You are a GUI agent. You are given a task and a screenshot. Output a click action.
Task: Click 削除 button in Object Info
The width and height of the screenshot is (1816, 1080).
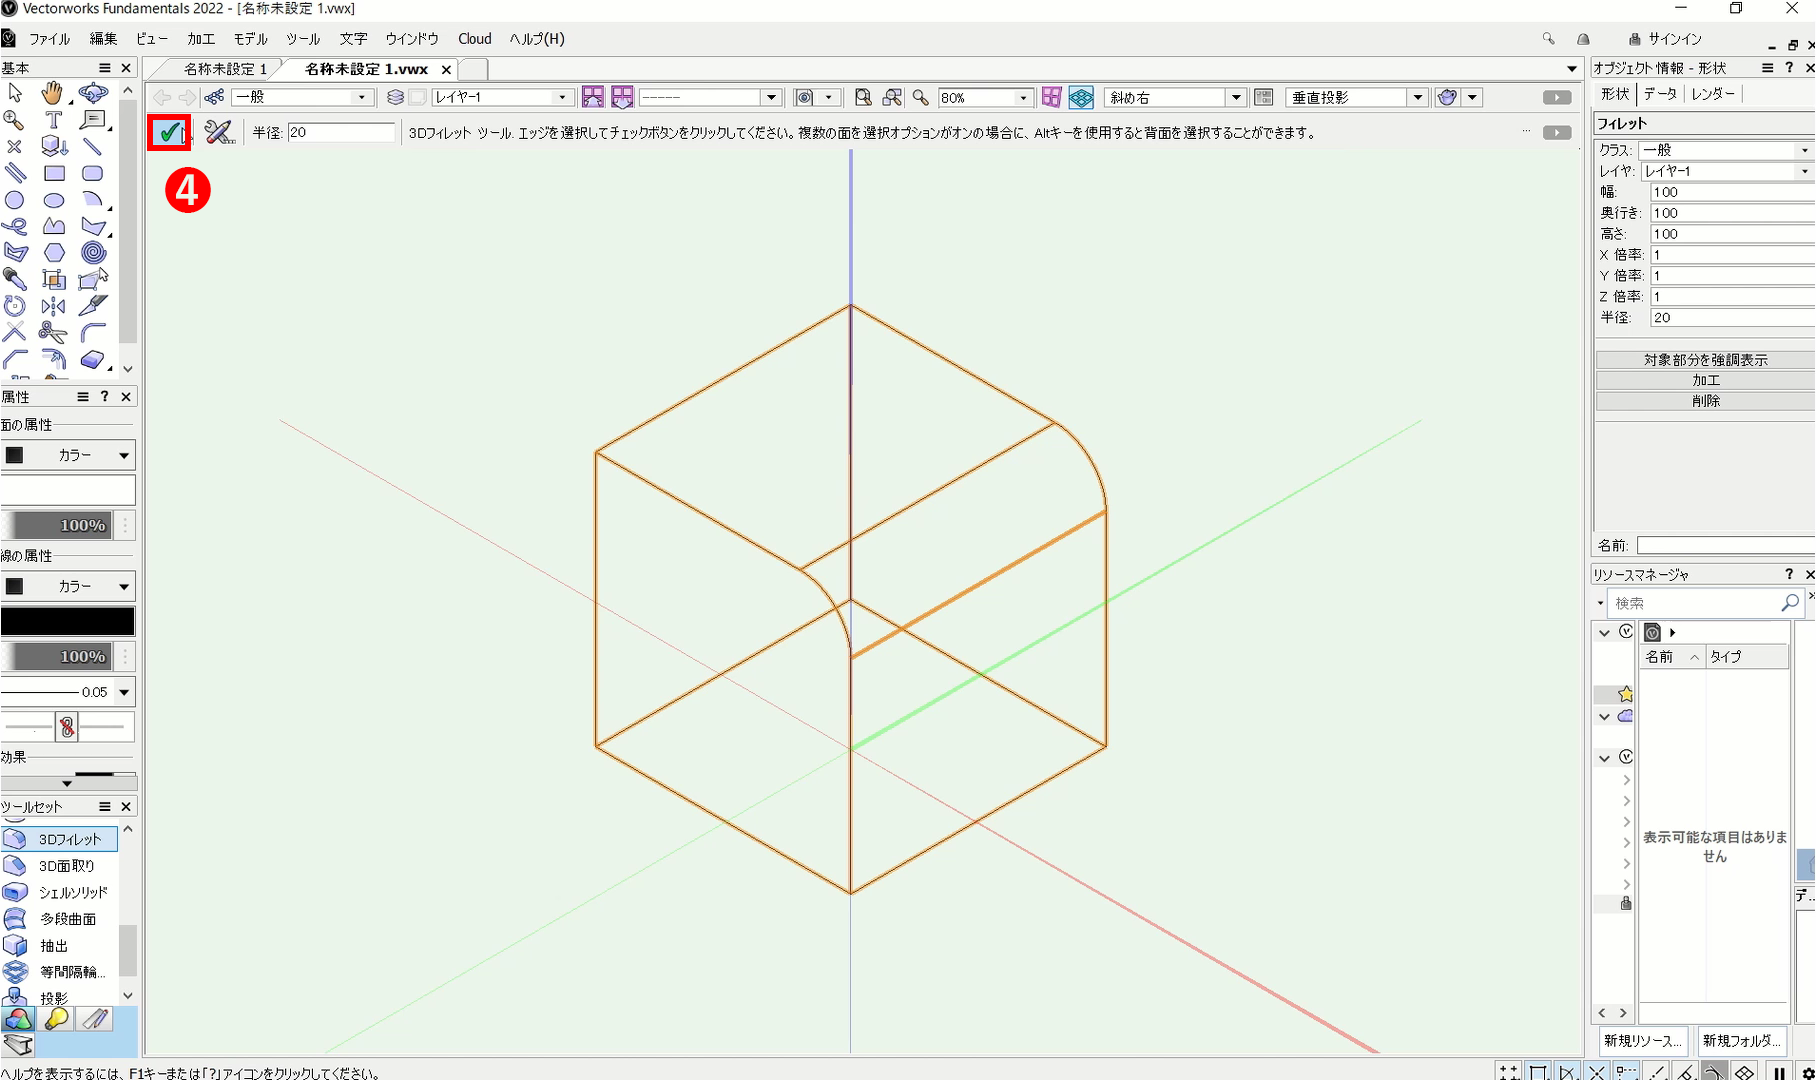pos(1705,401)
